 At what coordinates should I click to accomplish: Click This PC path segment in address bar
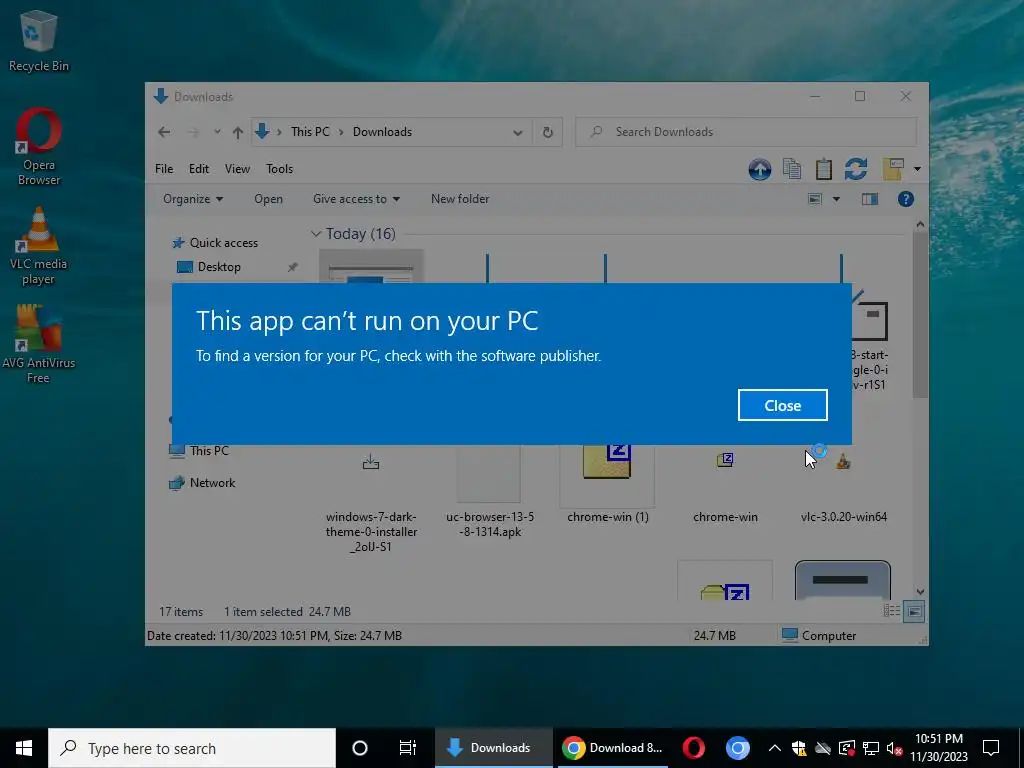[x=310, y=132]
